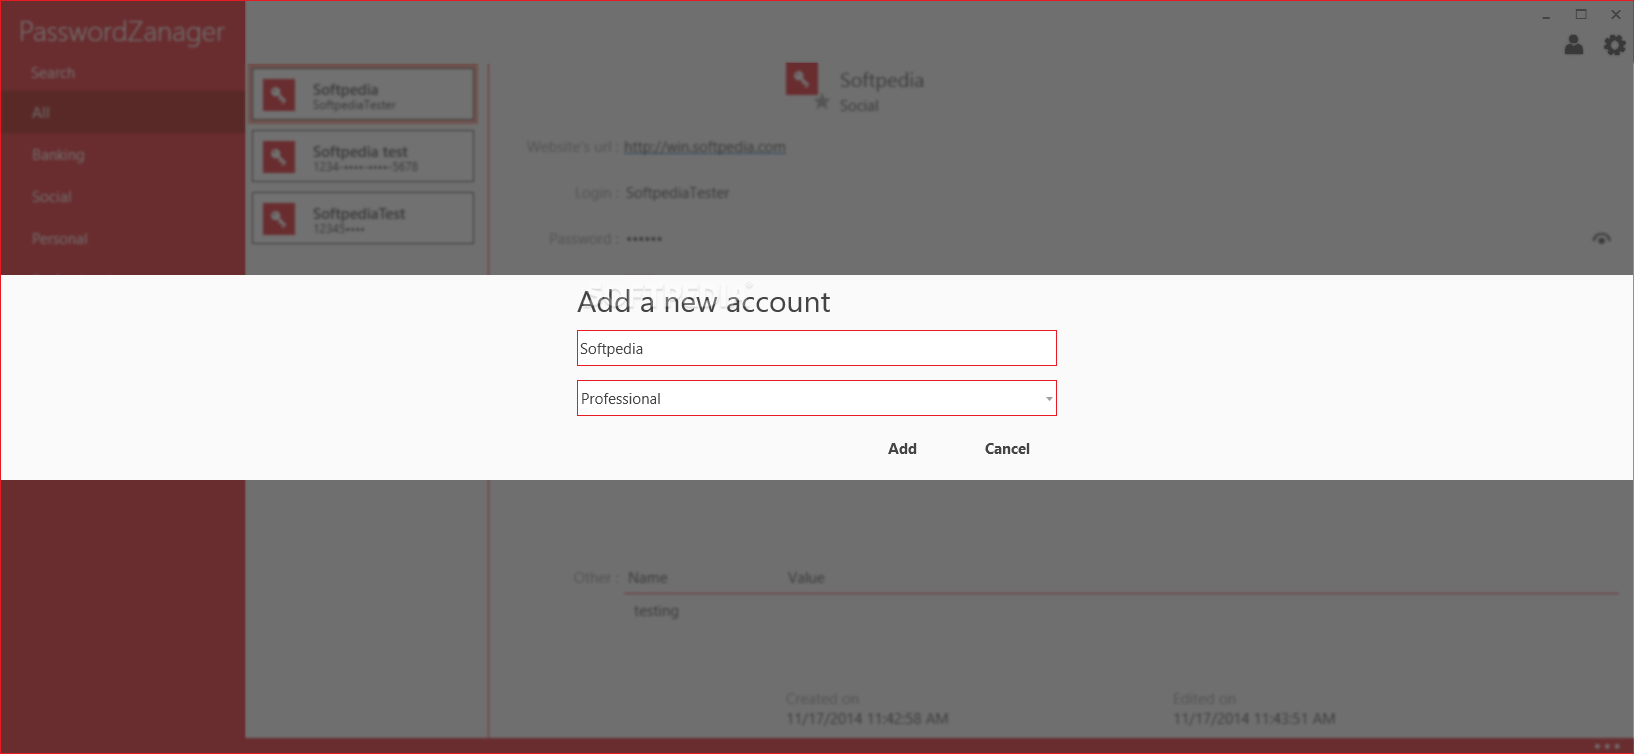This screenshot has height=754, width=1634.
Task: Open the Softpedia SoftpediaTester account card
Action: [x=362, y=95]
